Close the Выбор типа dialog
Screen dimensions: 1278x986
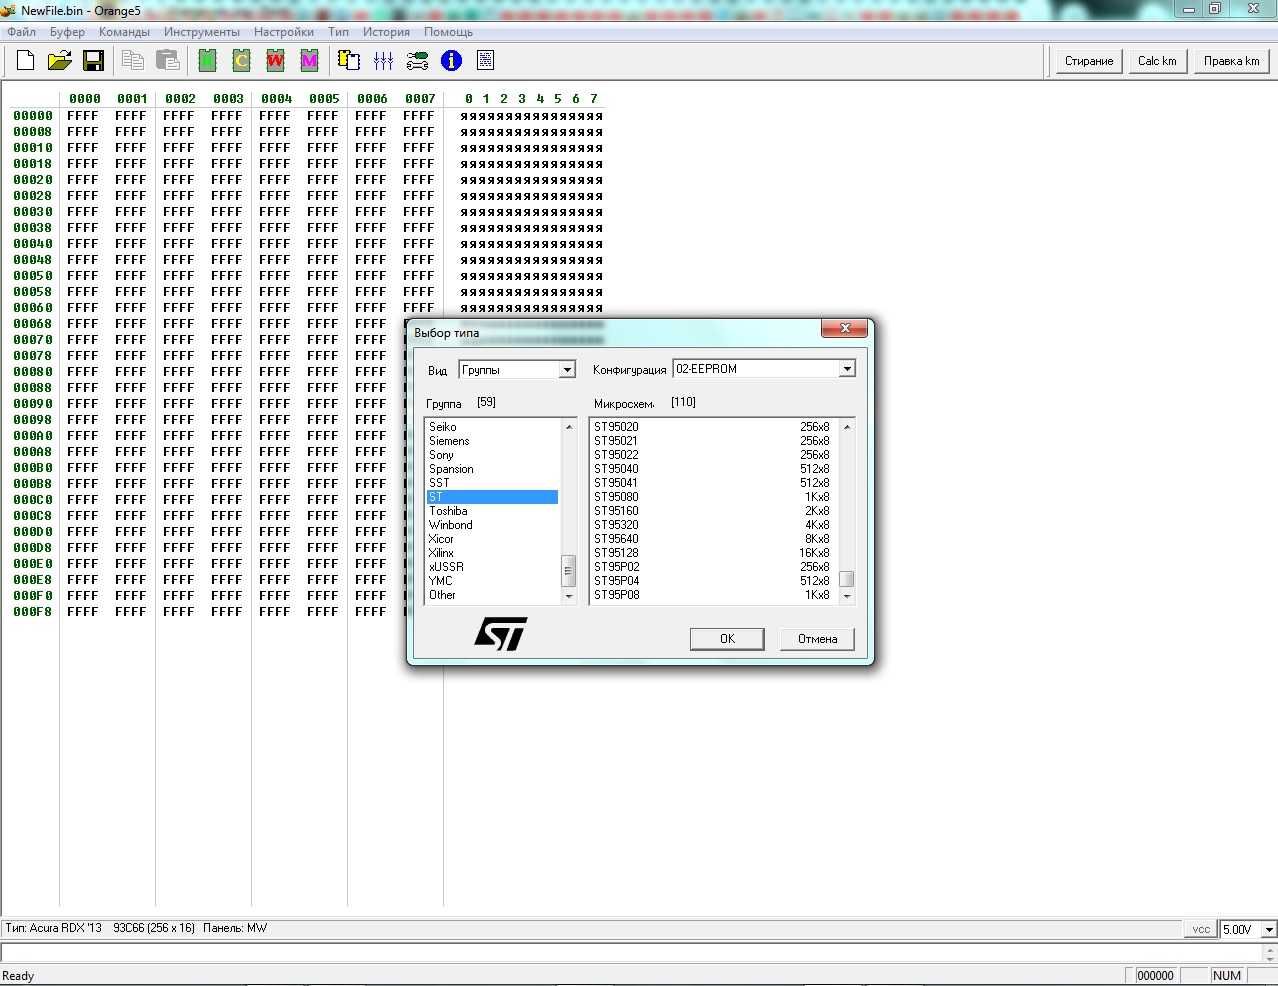point(845,328)
